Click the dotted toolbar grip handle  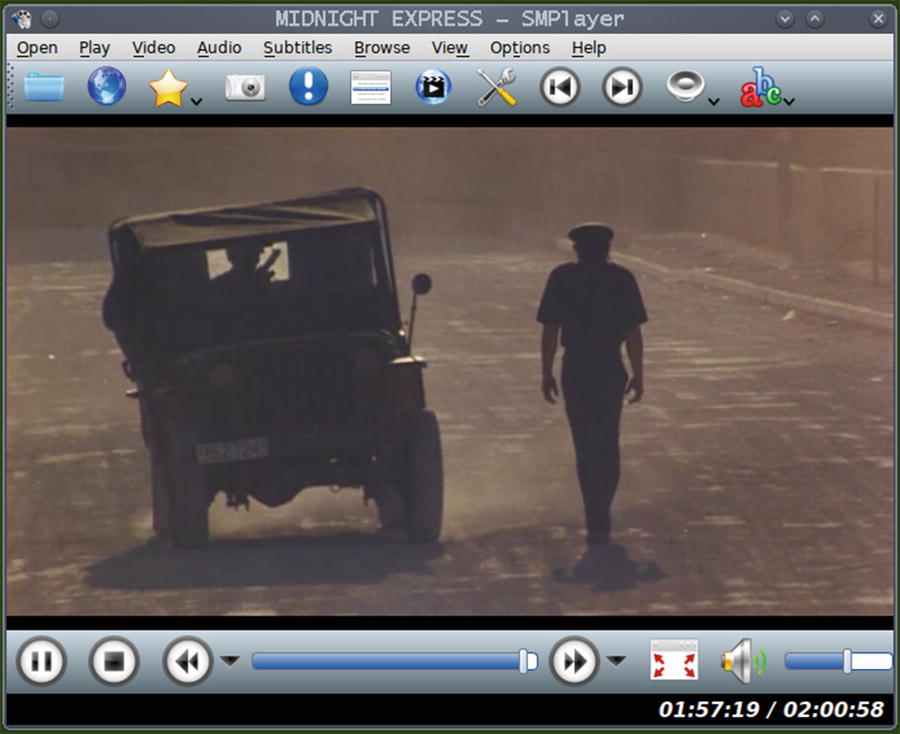tap(10, 87)
